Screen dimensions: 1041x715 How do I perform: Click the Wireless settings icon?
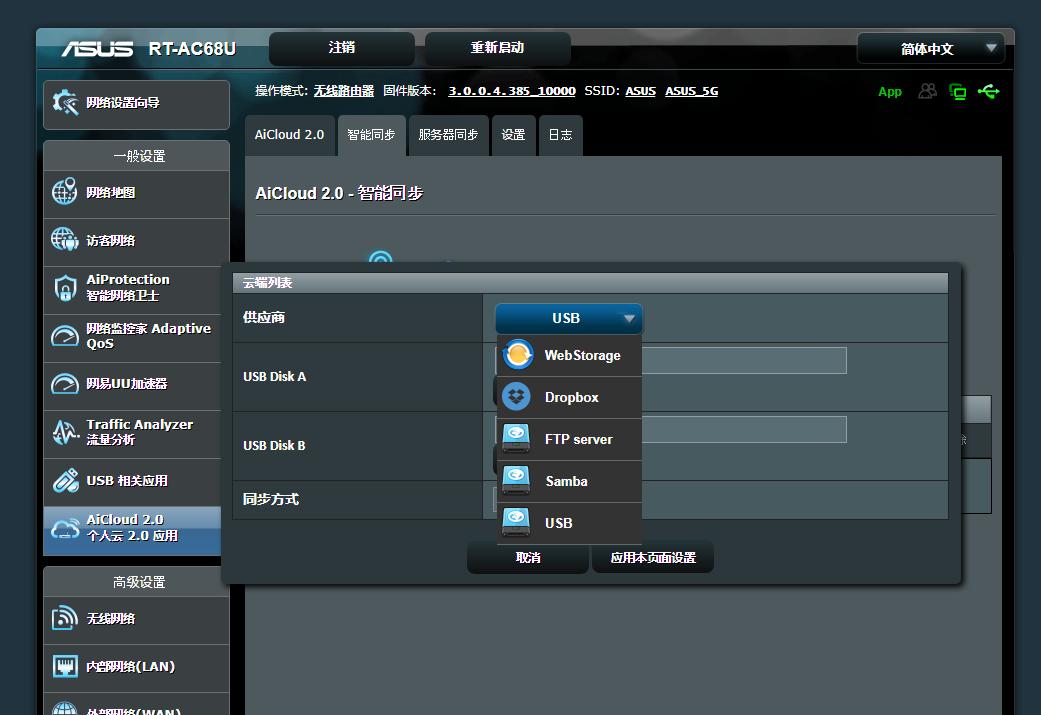pos(64,618)
